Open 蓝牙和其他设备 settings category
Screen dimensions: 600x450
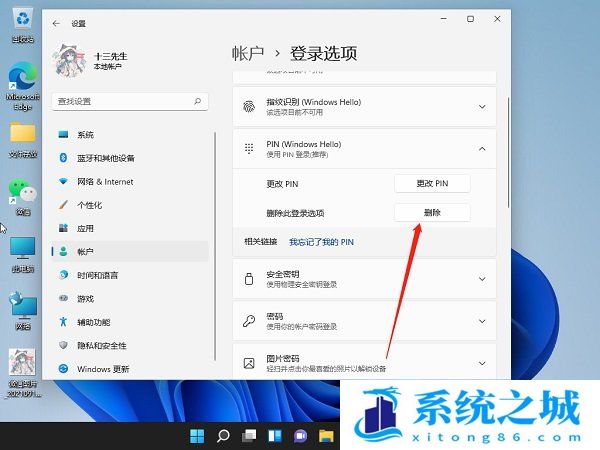[x=130, y=158]
